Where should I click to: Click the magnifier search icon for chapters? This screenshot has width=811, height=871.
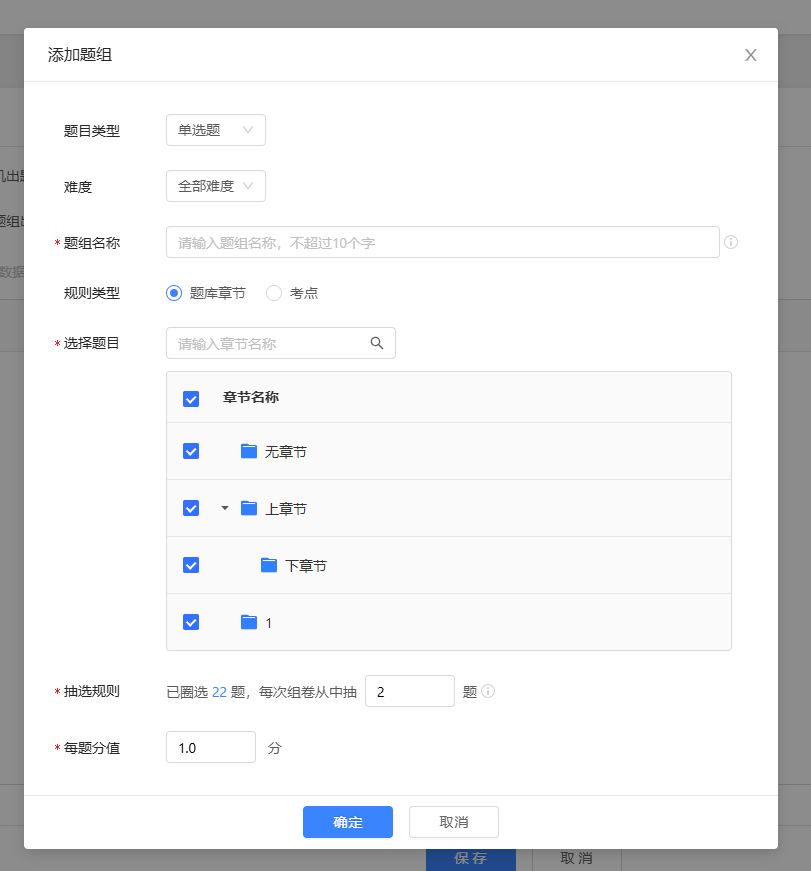(377, 343)
